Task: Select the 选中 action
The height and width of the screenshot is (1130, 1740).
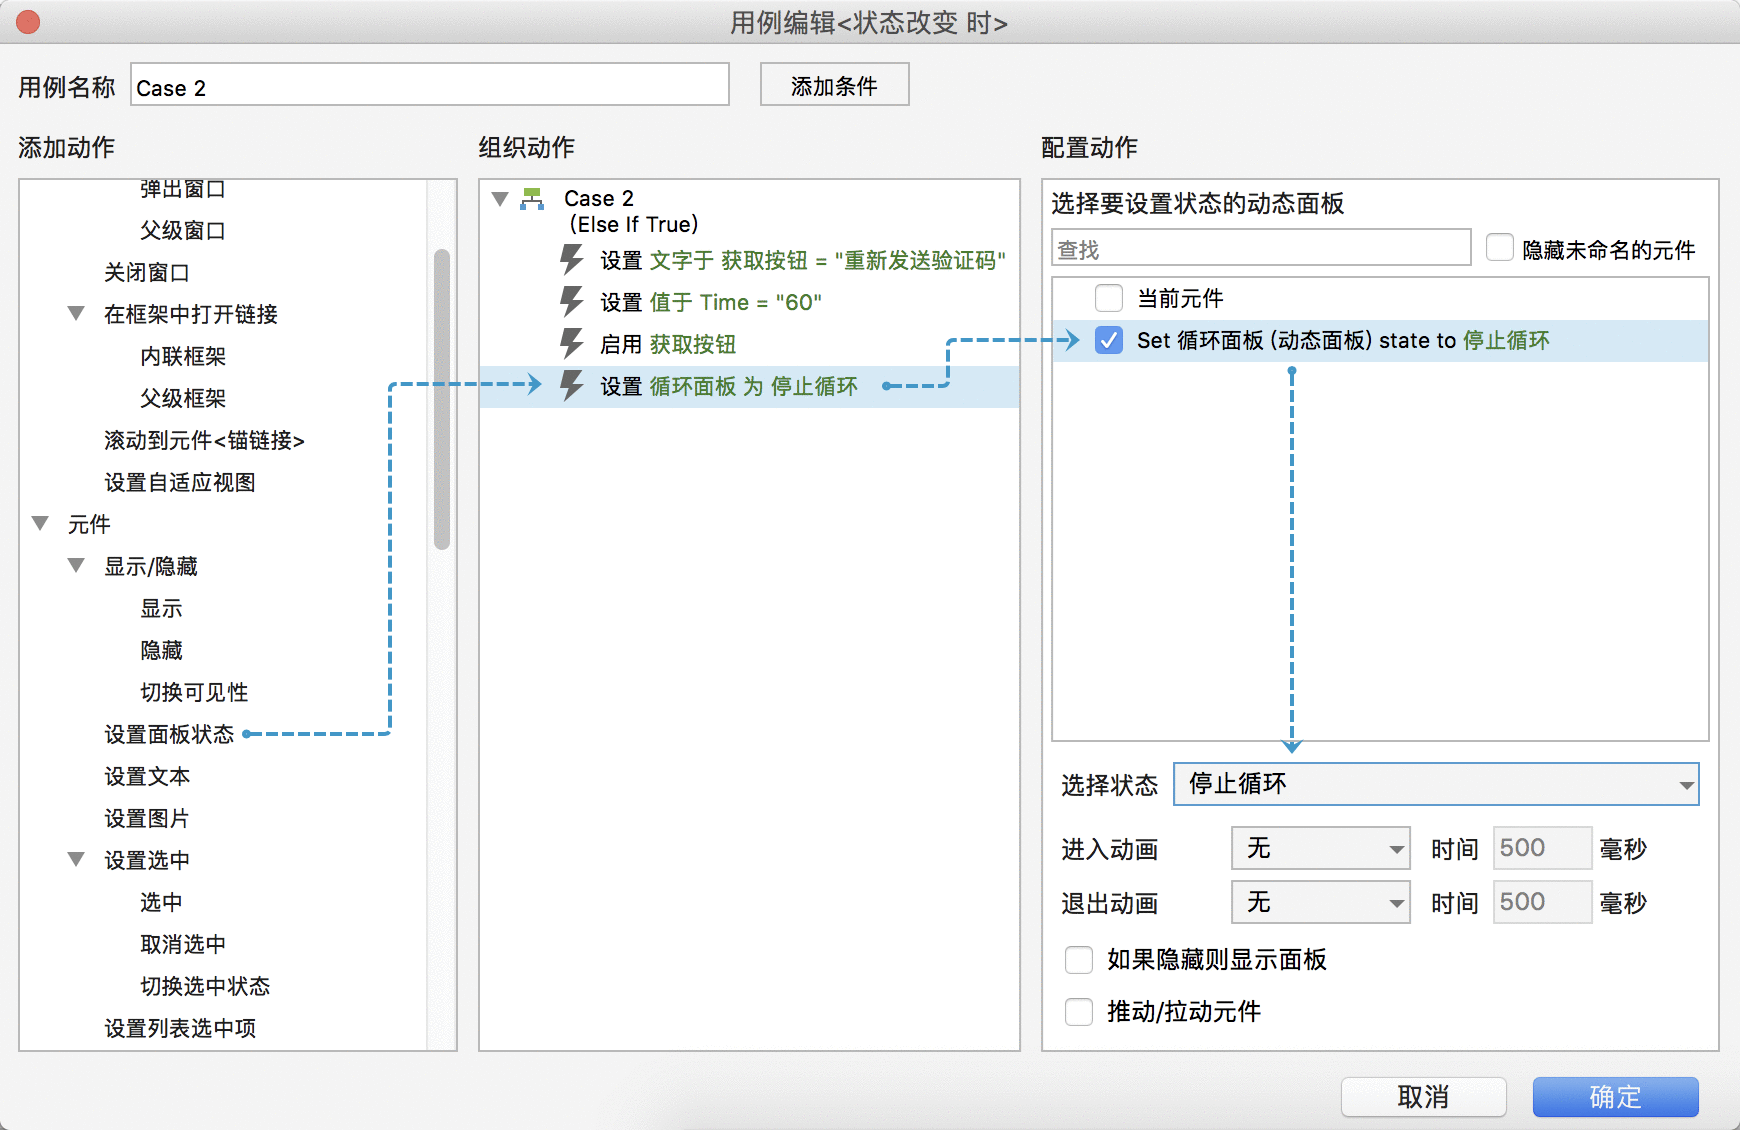Action: pyautogui.click(x=161, y=902)
